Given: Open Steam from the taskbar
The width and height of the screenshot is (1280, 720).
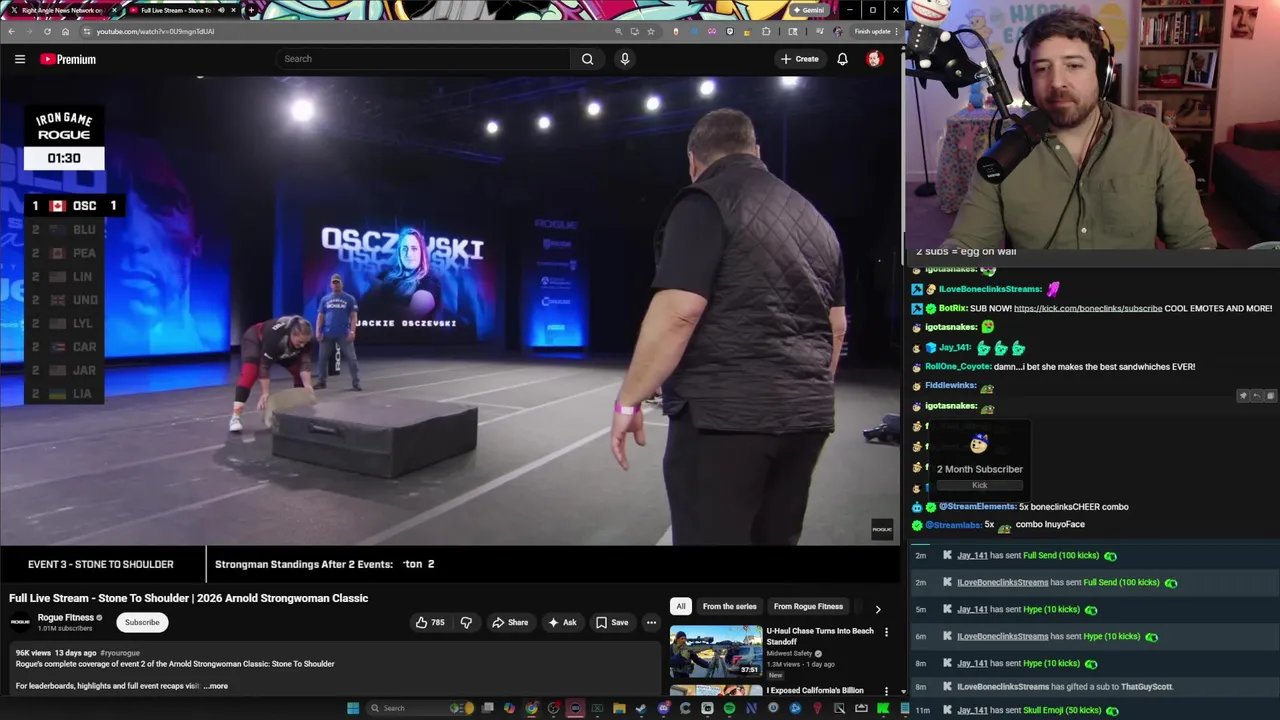Looking at the screenshot, I should [x=641, y=708].
